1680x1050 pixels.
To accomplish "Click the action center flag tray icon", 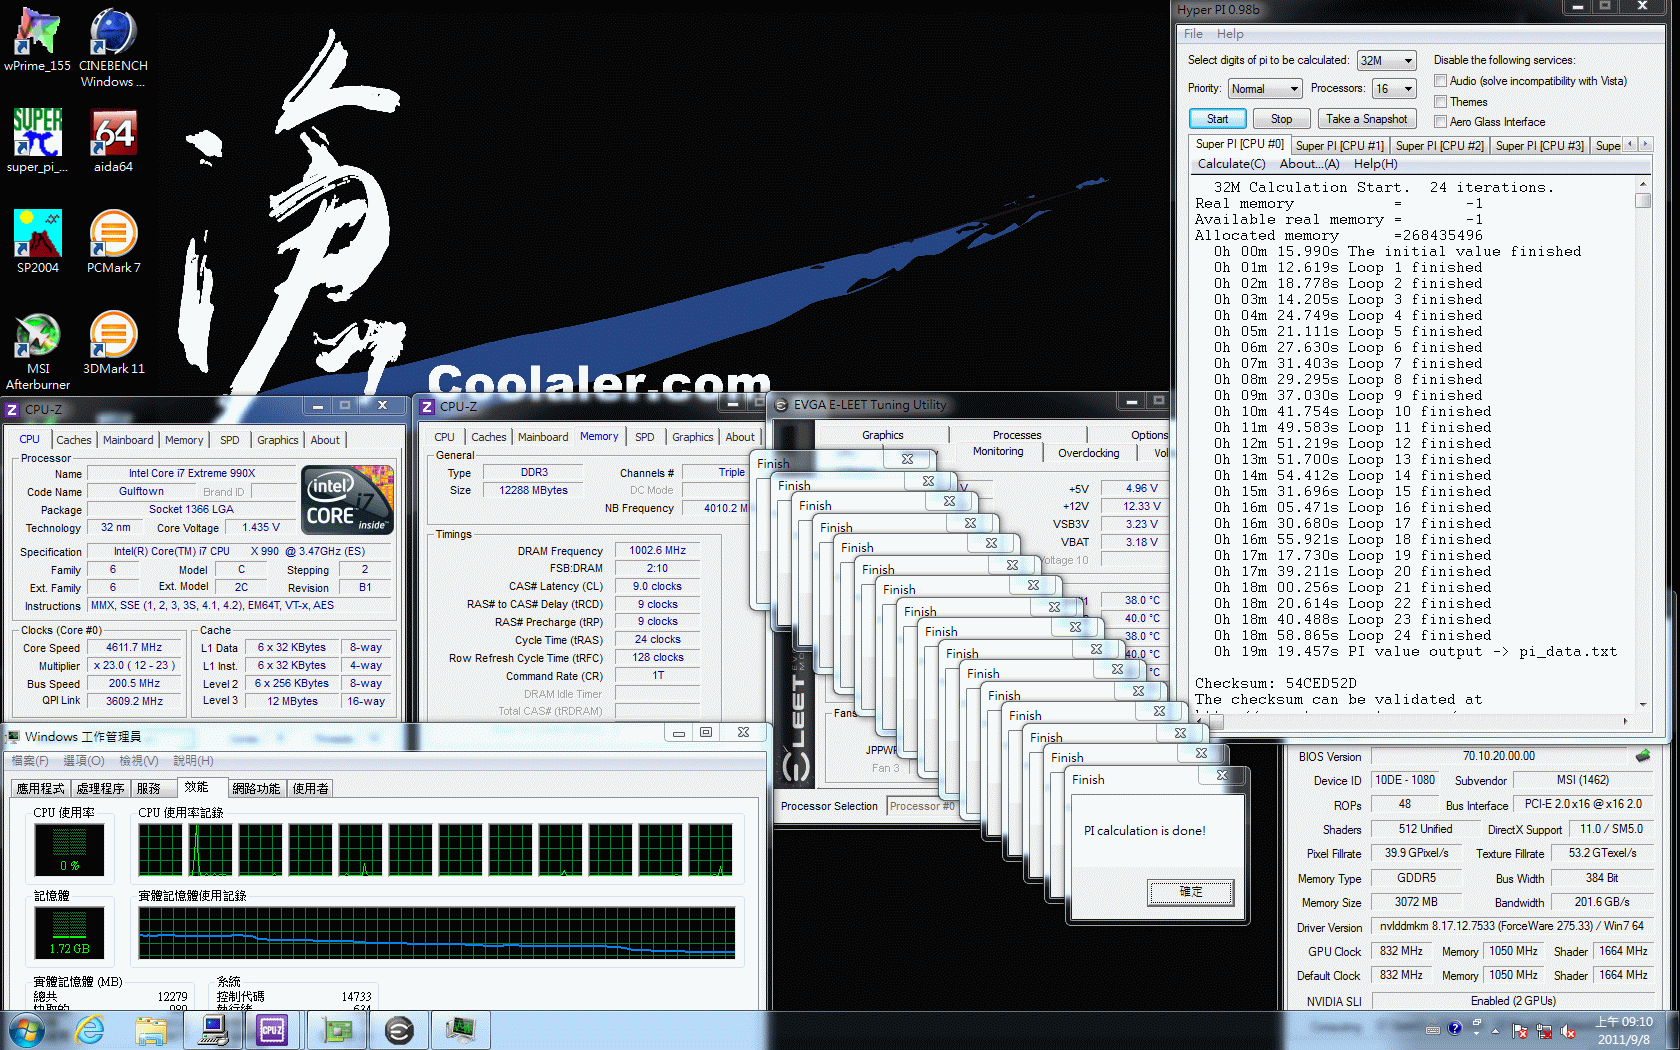I will [1520, 1031].
